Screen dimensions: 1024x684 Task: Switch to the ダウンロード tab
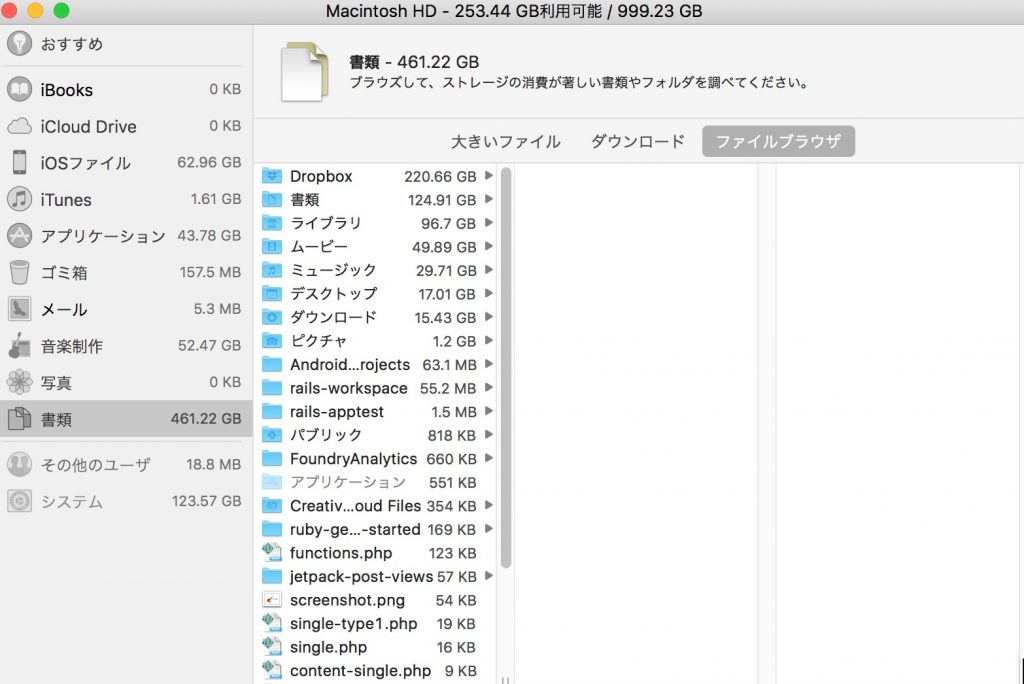pyautogui.click(x=637, y=142)
